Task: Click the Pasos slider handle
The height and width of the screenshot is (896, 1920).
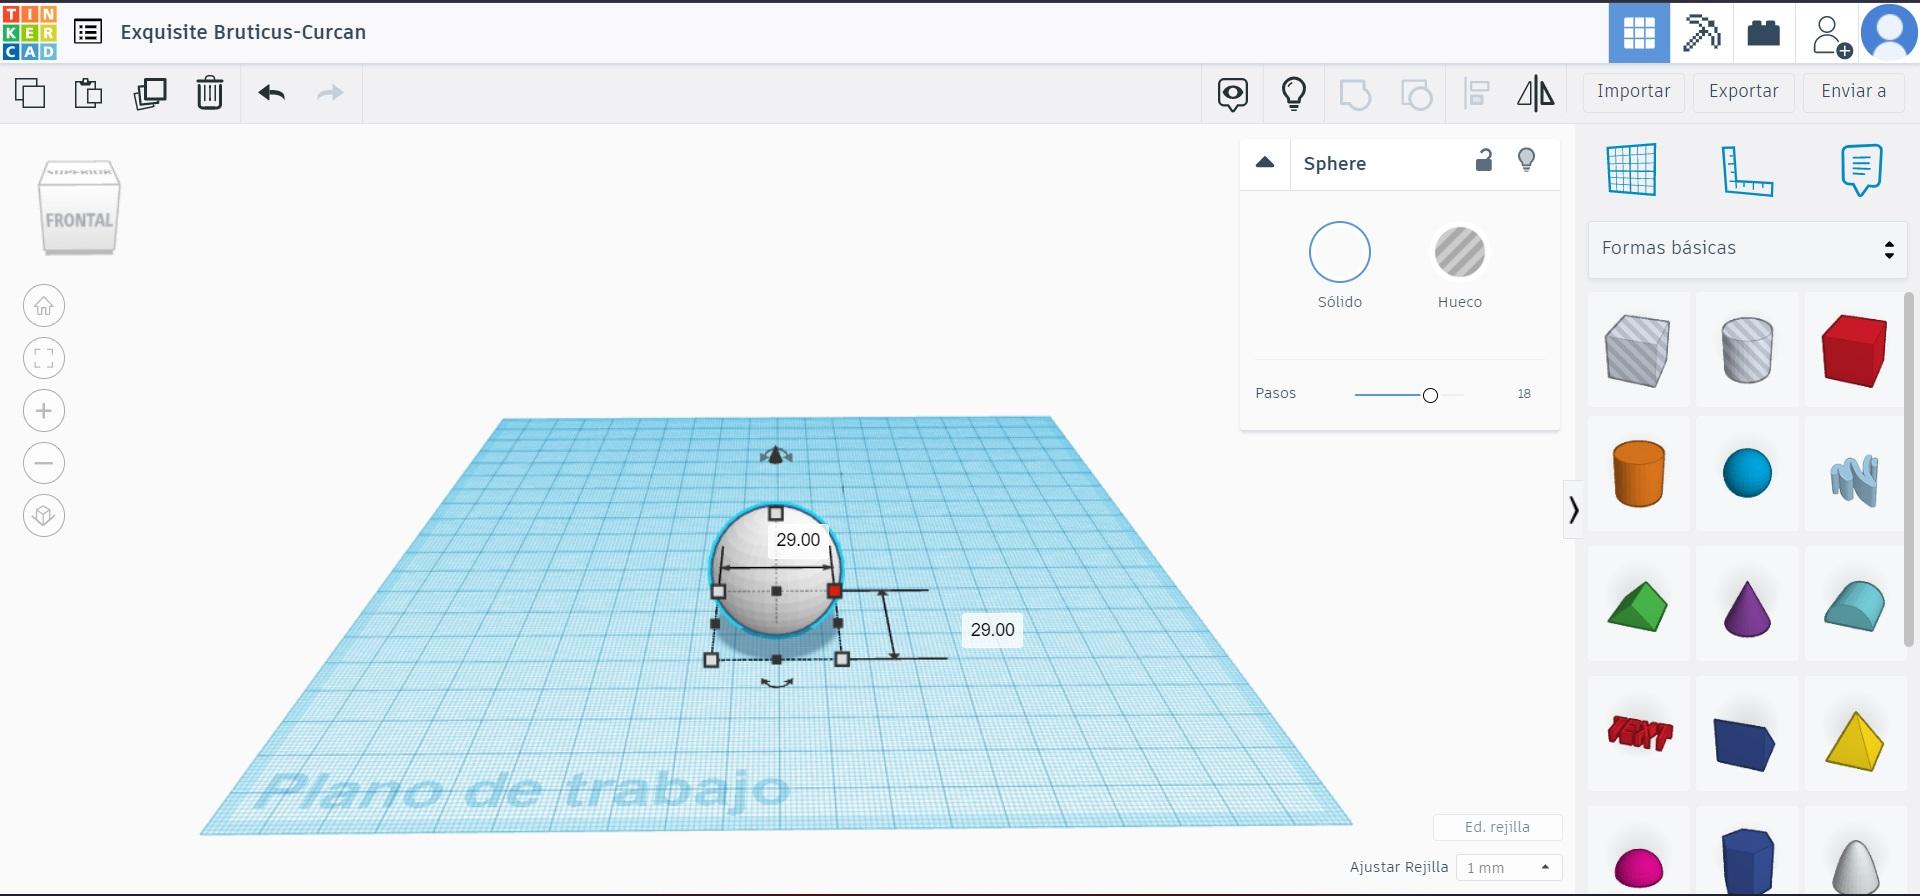Action: pyautogui.click(x=1430, y=395)
